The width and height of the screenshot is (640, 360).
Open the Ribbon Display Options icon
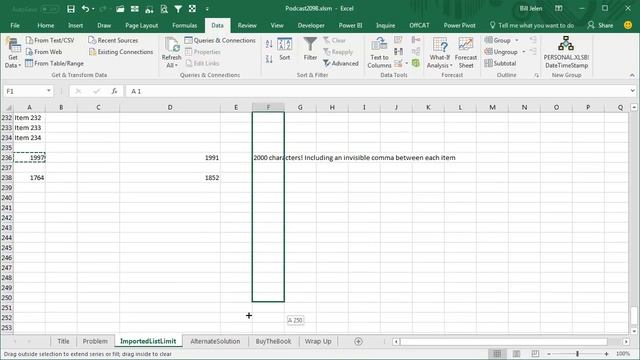(559, 9)
